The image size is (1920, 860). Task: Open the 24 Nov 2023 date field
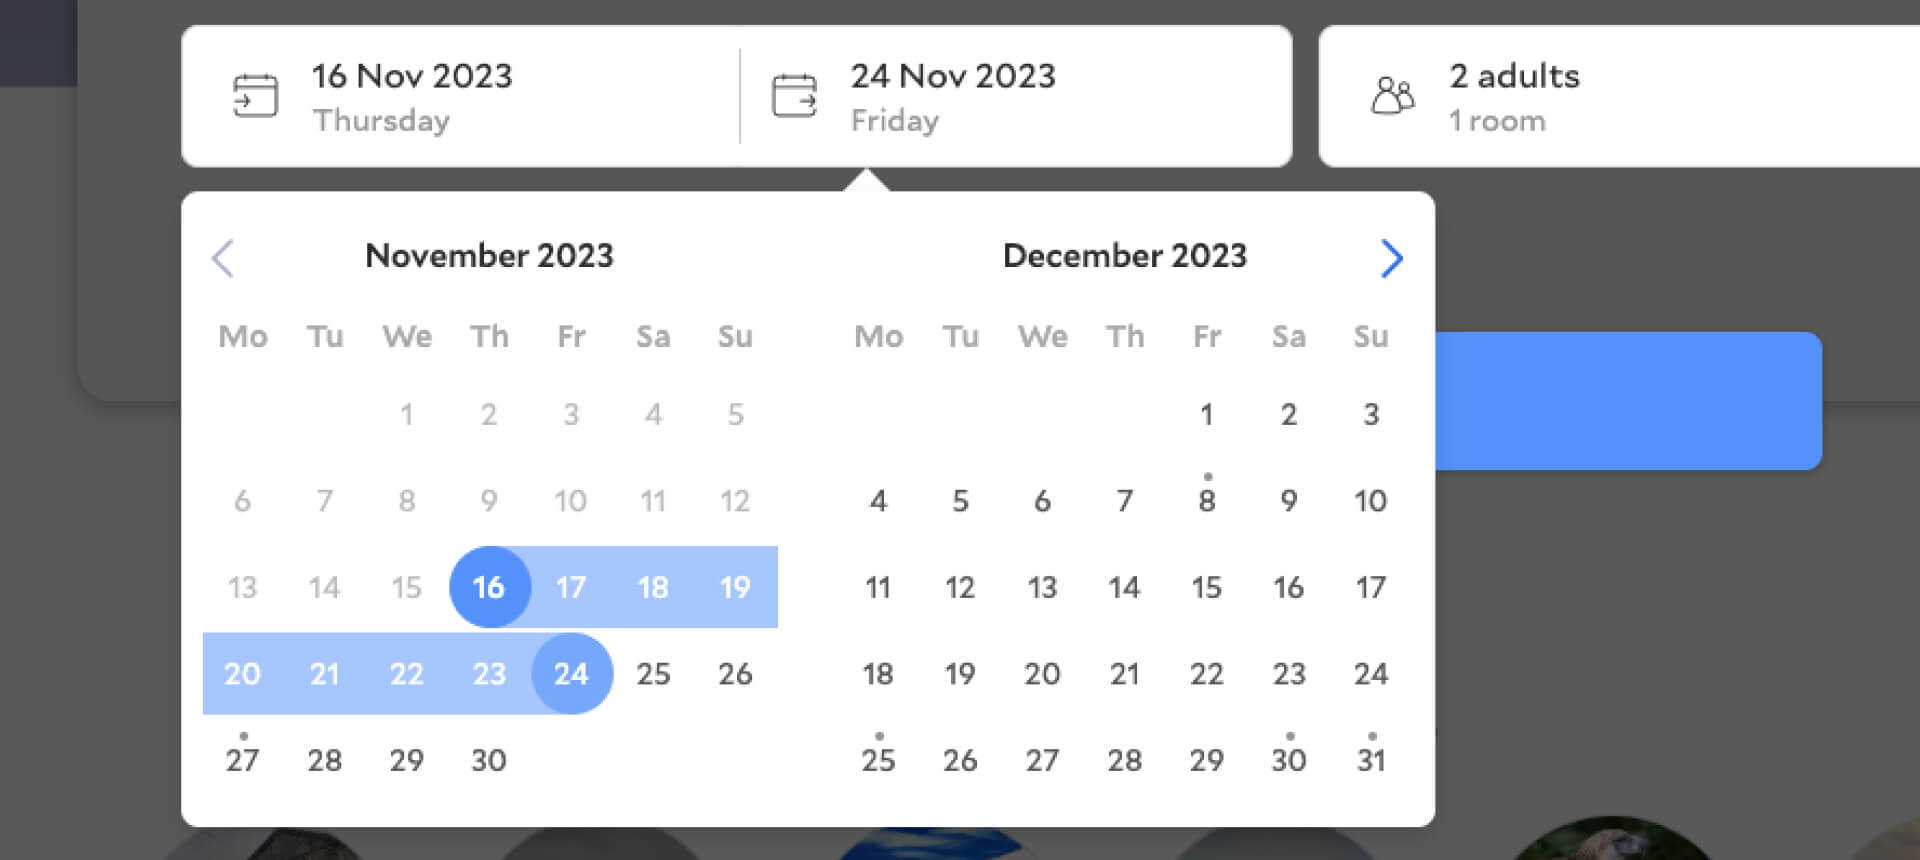point(953,95)
